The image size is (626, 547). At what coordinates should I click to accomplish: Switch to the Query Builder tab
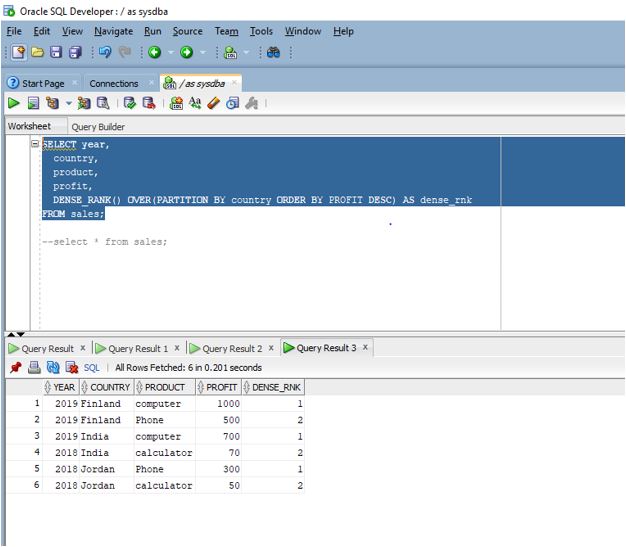(98, 127)
